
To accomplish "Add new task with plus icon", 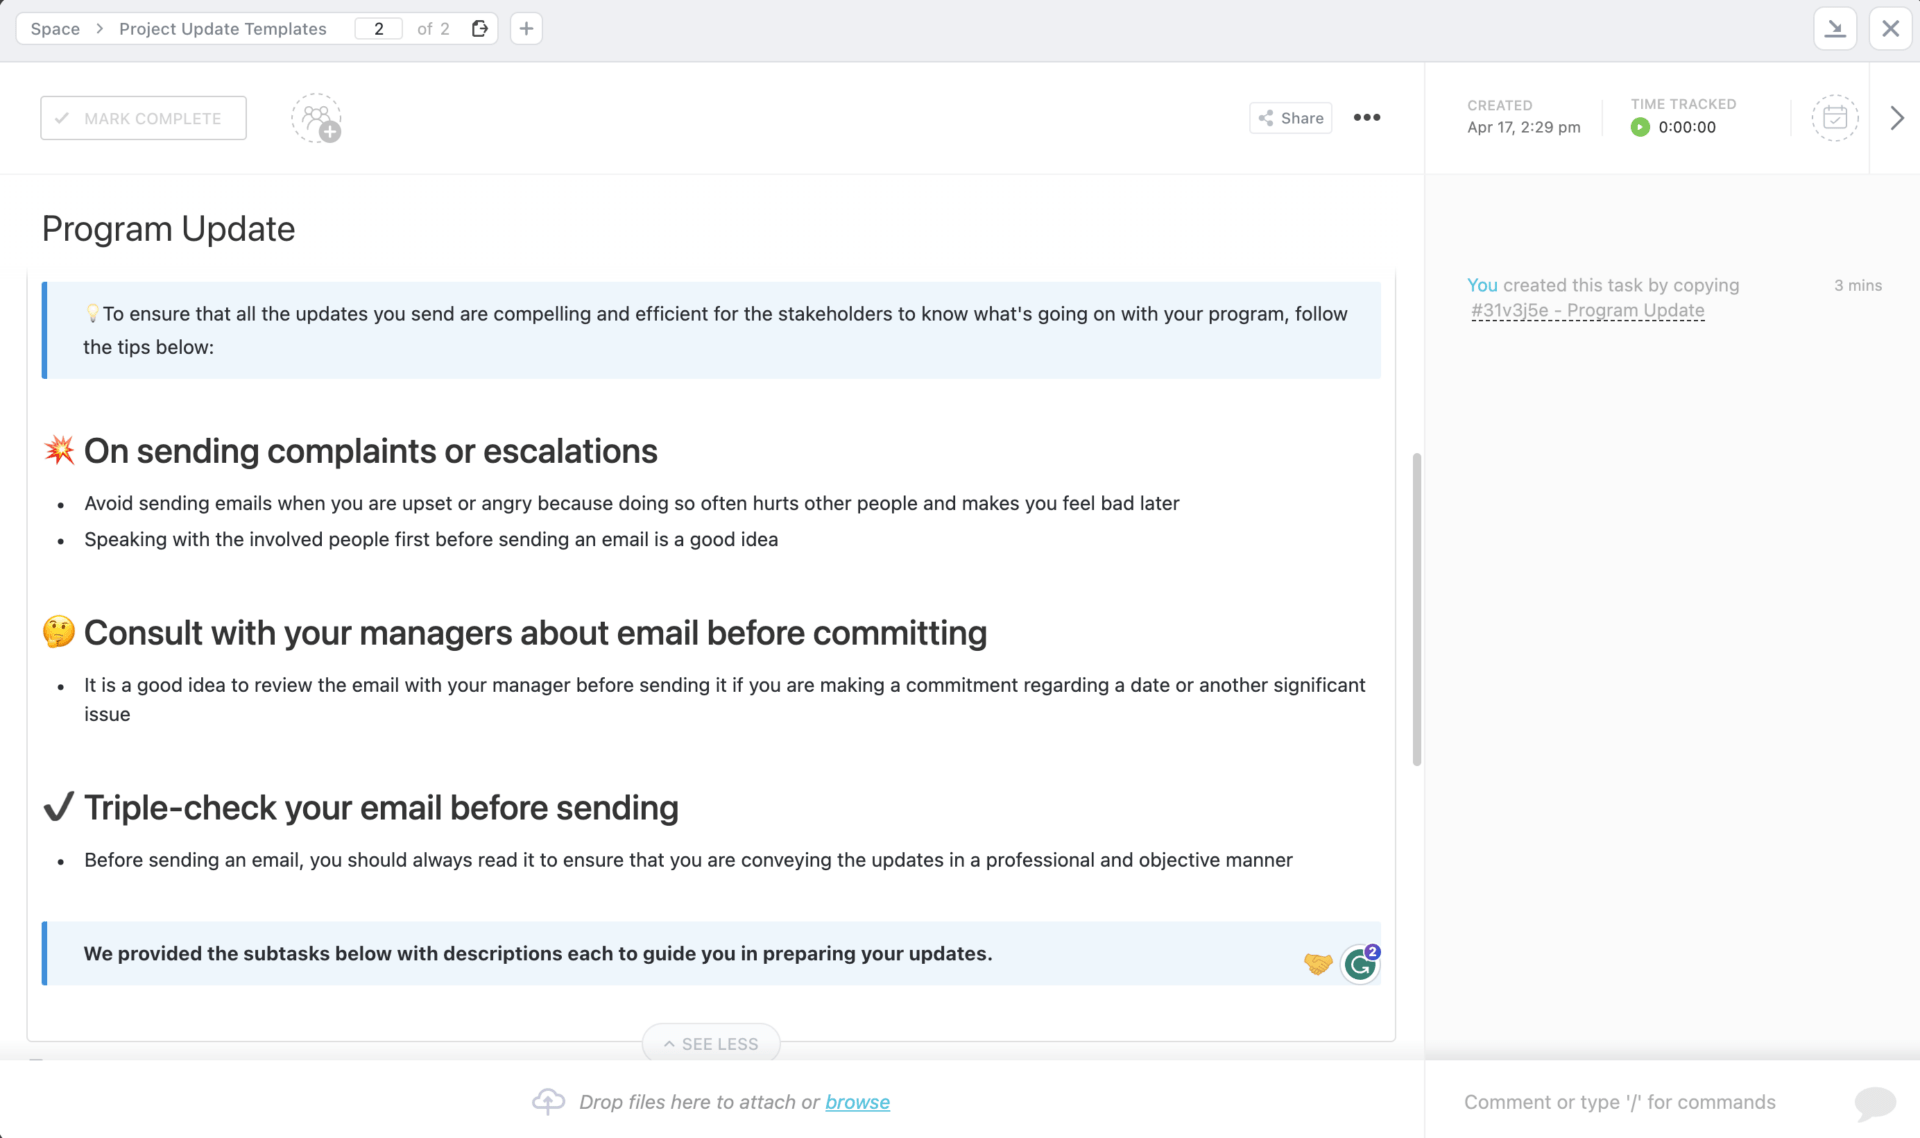I will pyautogui.click(x=526, y=29).
